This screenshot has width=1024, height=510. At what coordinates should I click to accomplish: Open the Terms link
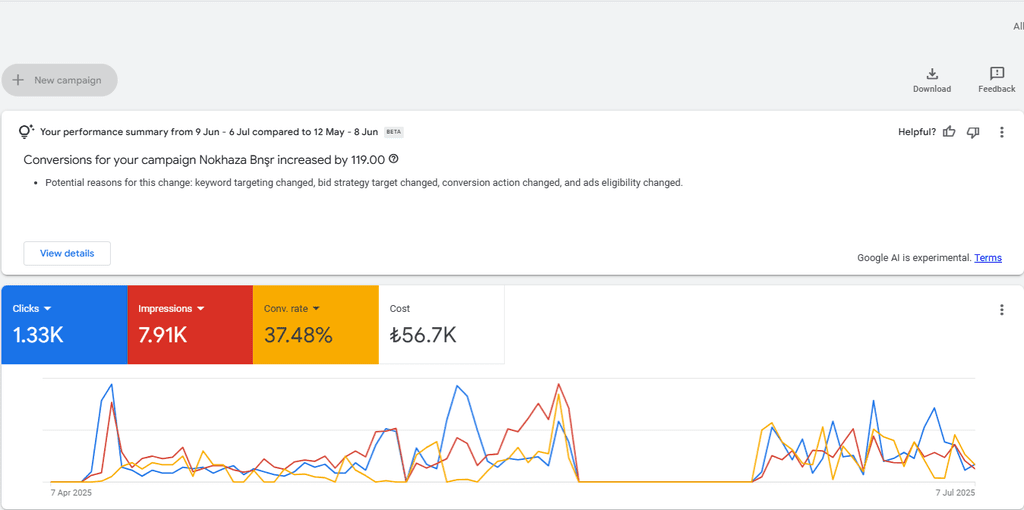click(988, 258)
